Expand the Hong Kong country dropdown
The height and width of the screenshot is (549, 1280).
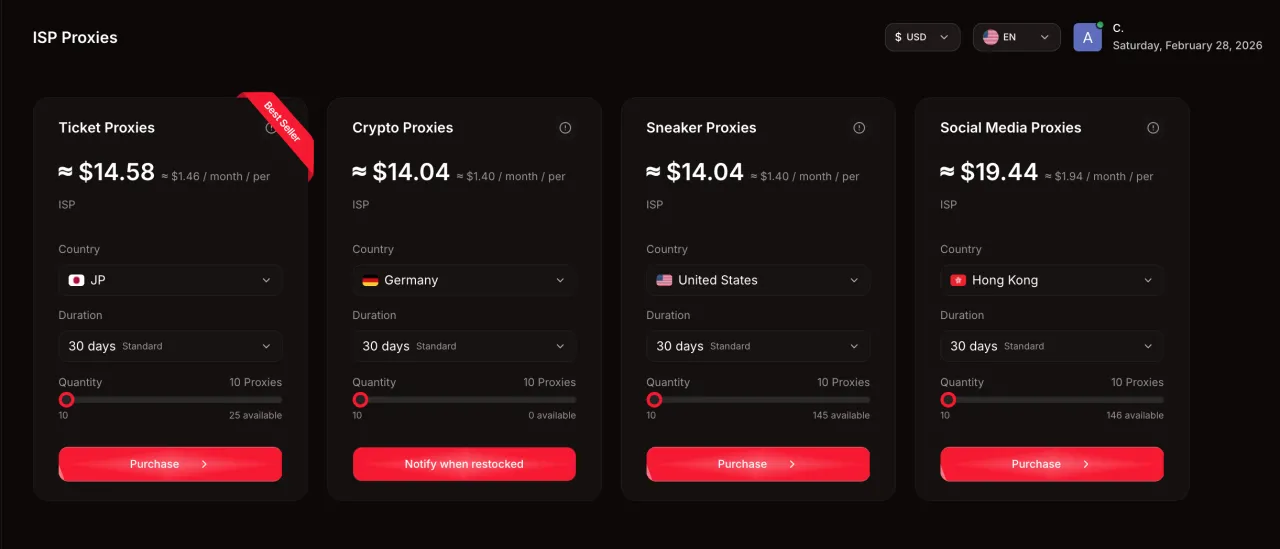[x=1052, y=280]
